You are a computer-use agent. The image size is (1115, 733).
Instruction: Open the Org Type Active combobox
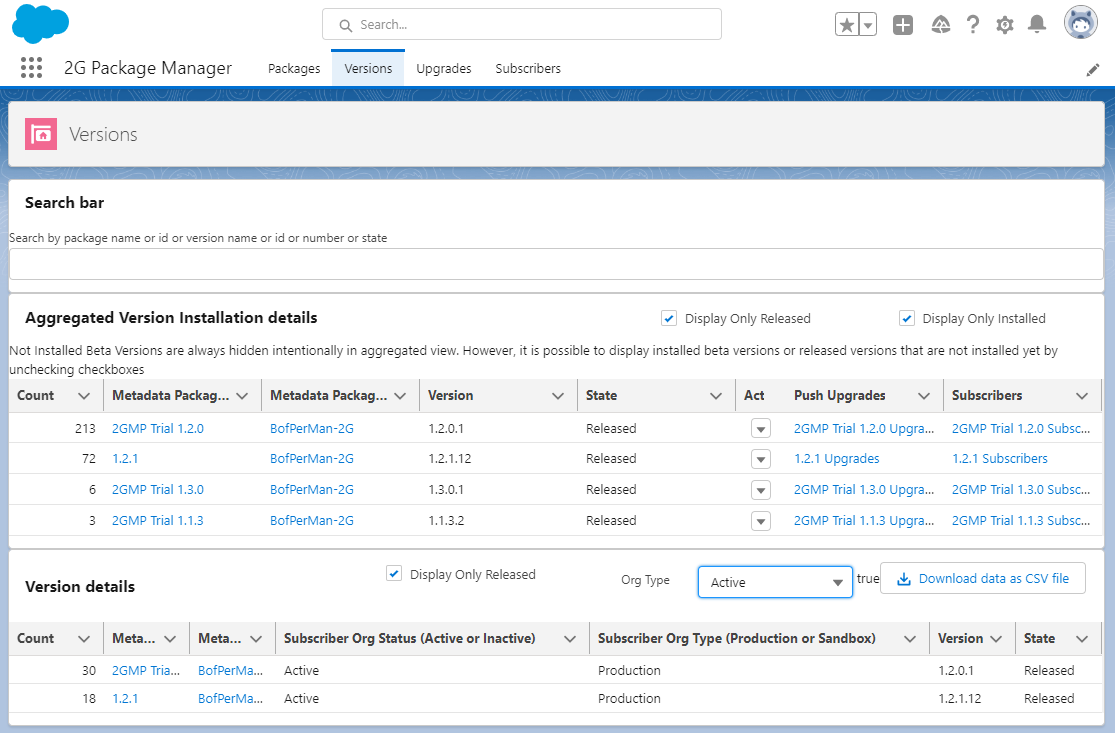[775, 582]
